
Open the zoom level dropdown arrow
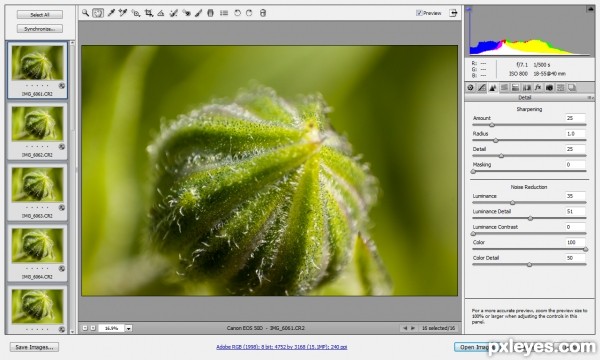(x=129, y=328)
